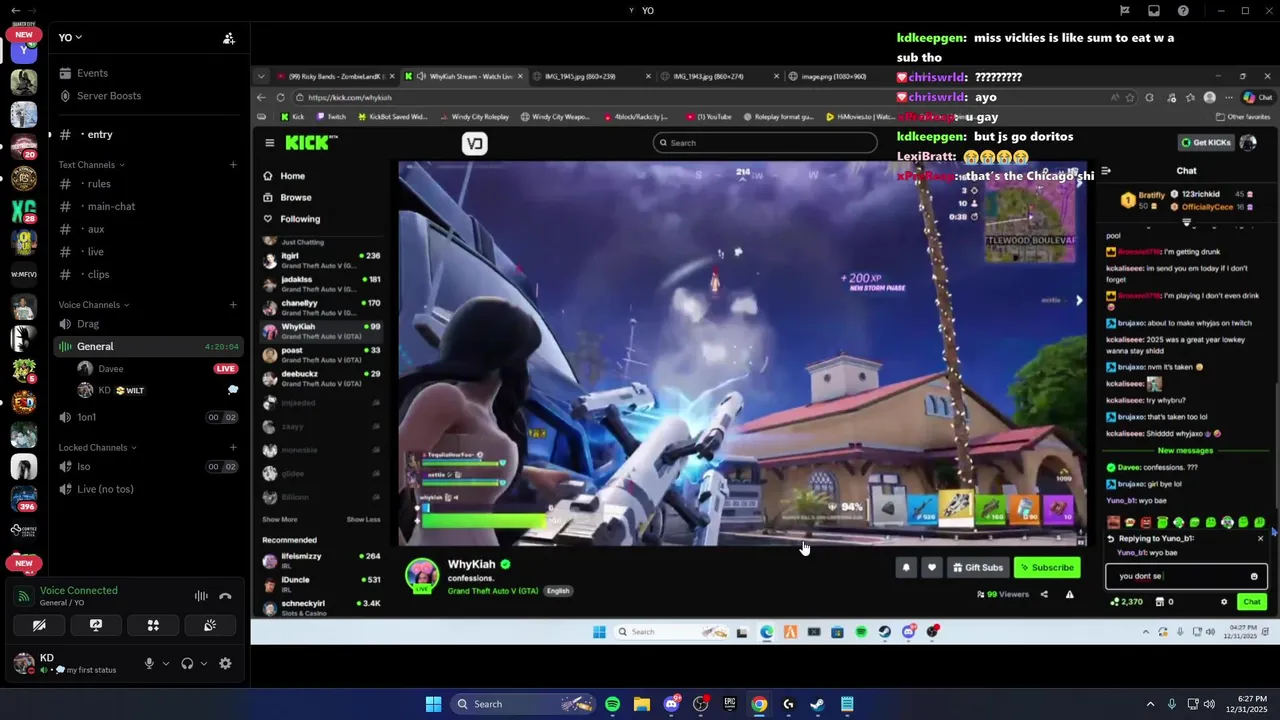This screenshot has width=1280, height=720.
Task: Click the Kick follow heart button
Action: tap(932, 568)
